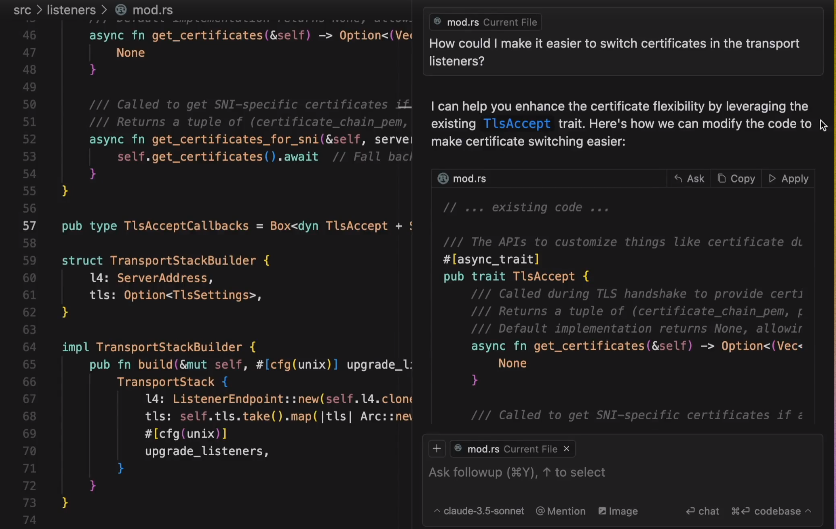The width and height of the screenshot is (836, 529).
Task: Open the claude-3.5-sonnet model selector
Action: pos(478,511)
